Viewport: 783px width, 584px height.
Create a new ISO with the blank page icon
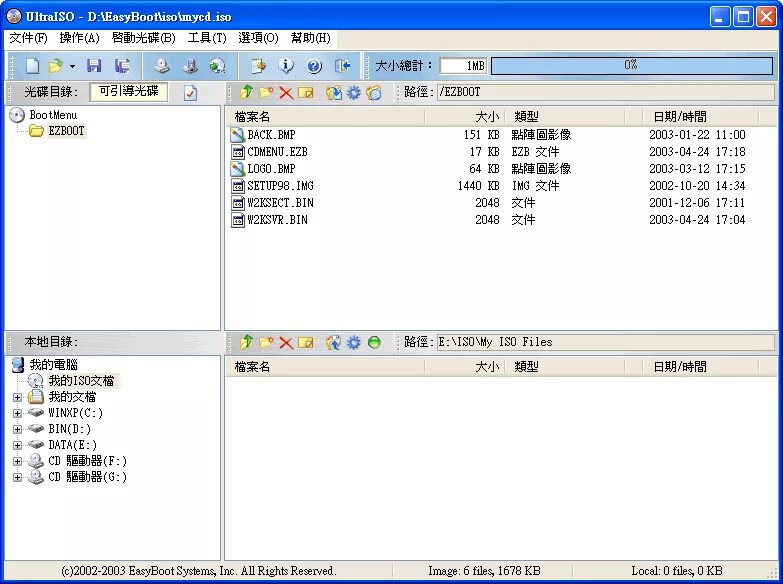pos(32,65)
